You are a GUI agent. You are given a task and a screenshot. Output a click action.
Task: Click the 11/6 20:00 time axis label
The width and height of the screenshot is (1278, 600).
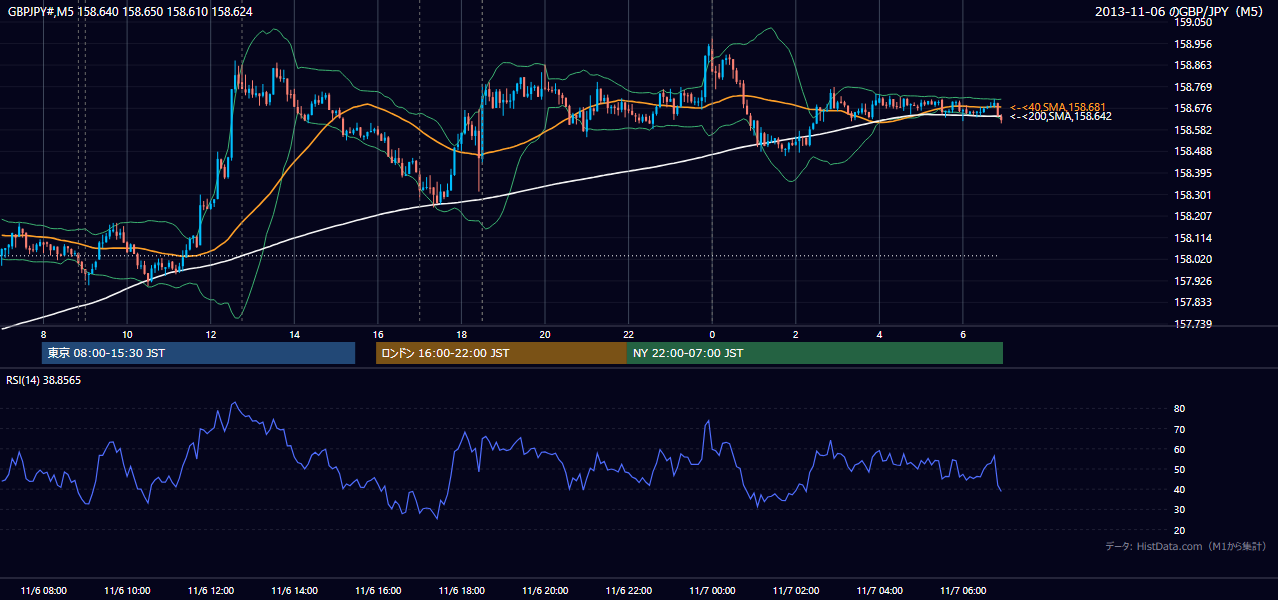coord(544,591)
